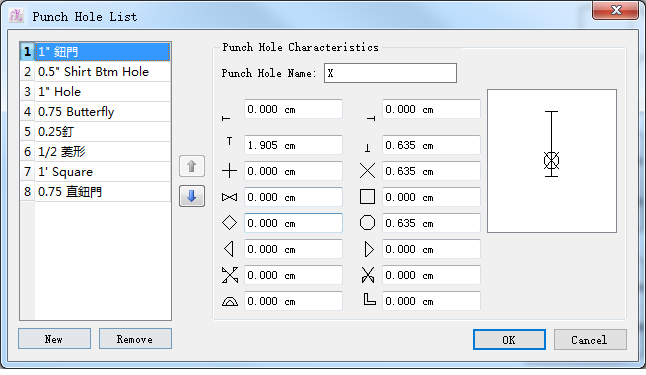This screenshot has width=646, height=375.
Task: Close the Punch Hole List dialog
Action: 616,10
